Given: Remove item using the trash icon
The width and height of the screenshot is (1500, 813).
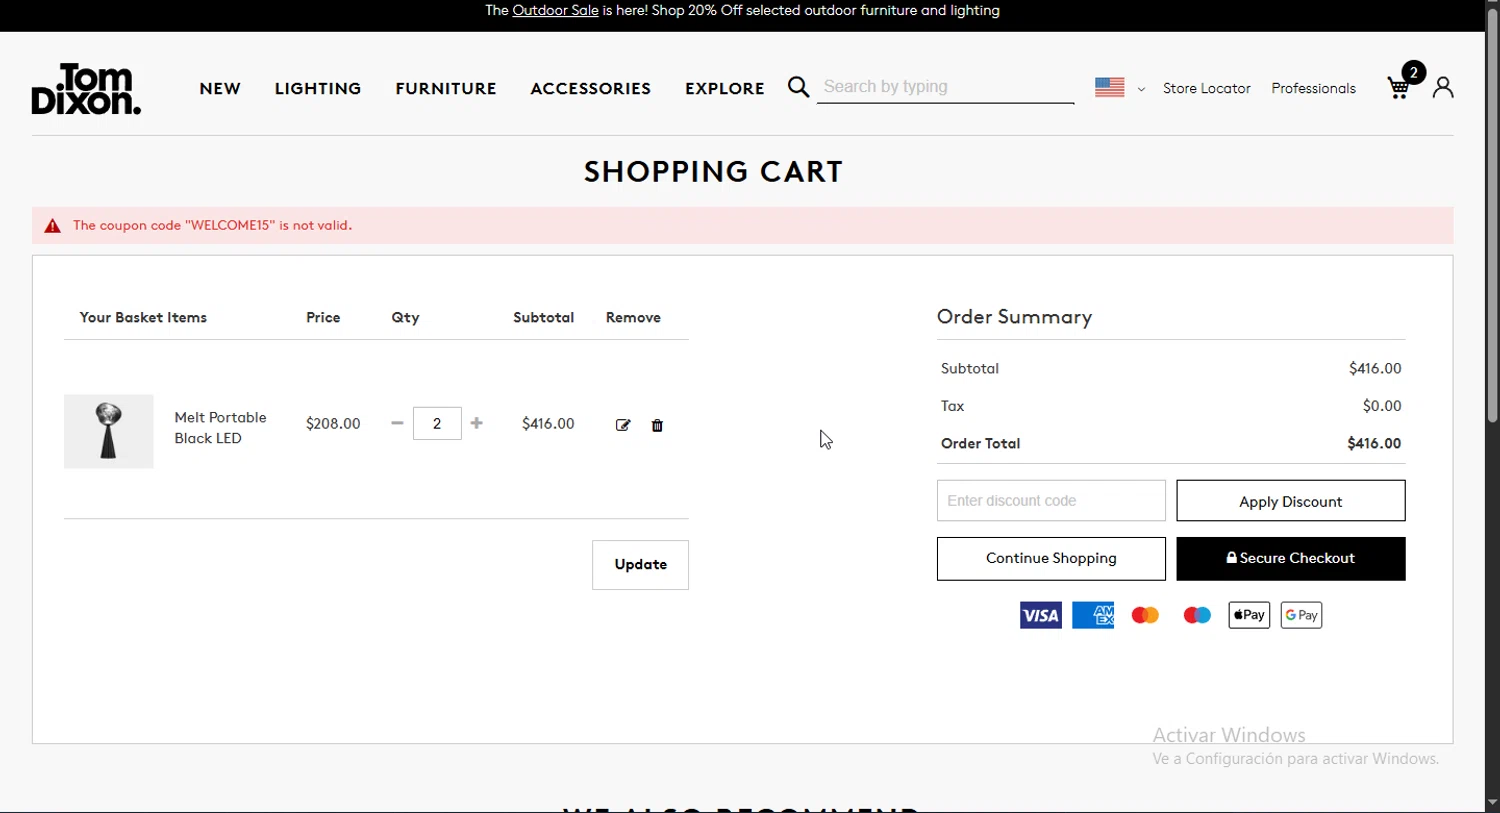Looking at the screenshot, I should (x=657, y=425).
